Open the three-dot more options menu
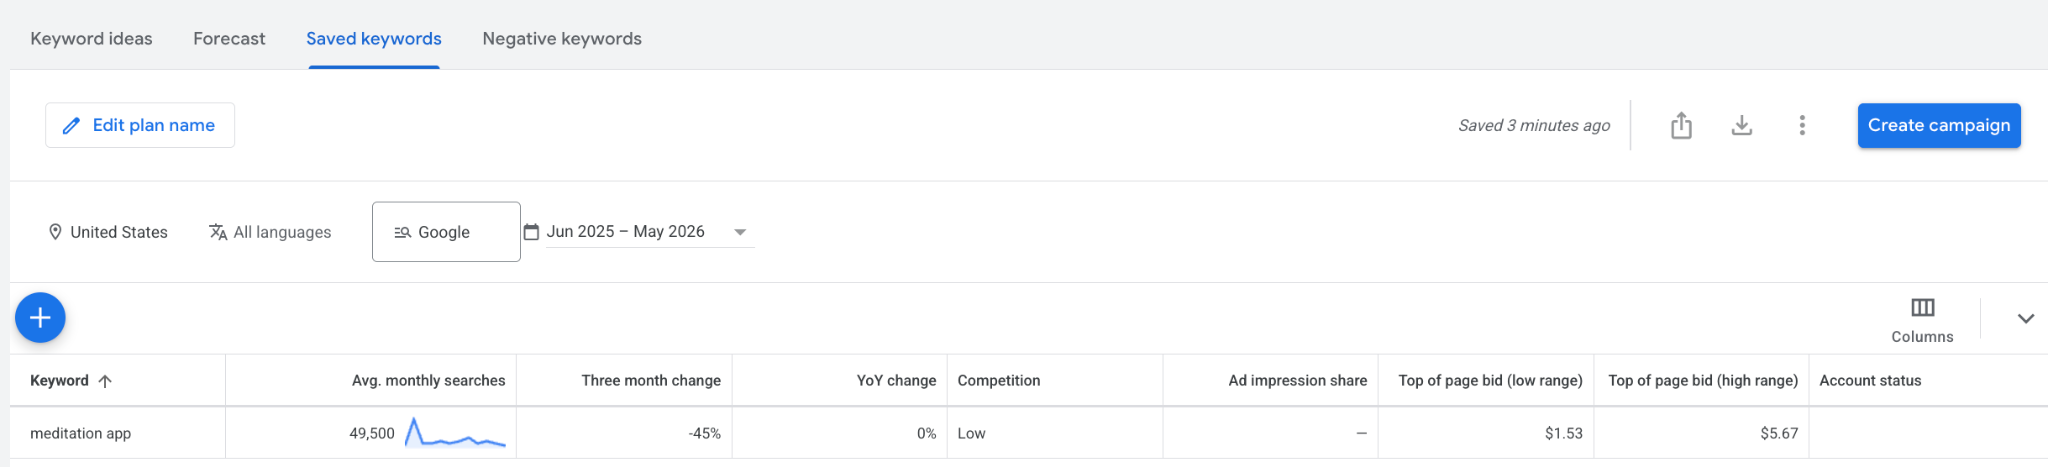 click(1802, 125)
